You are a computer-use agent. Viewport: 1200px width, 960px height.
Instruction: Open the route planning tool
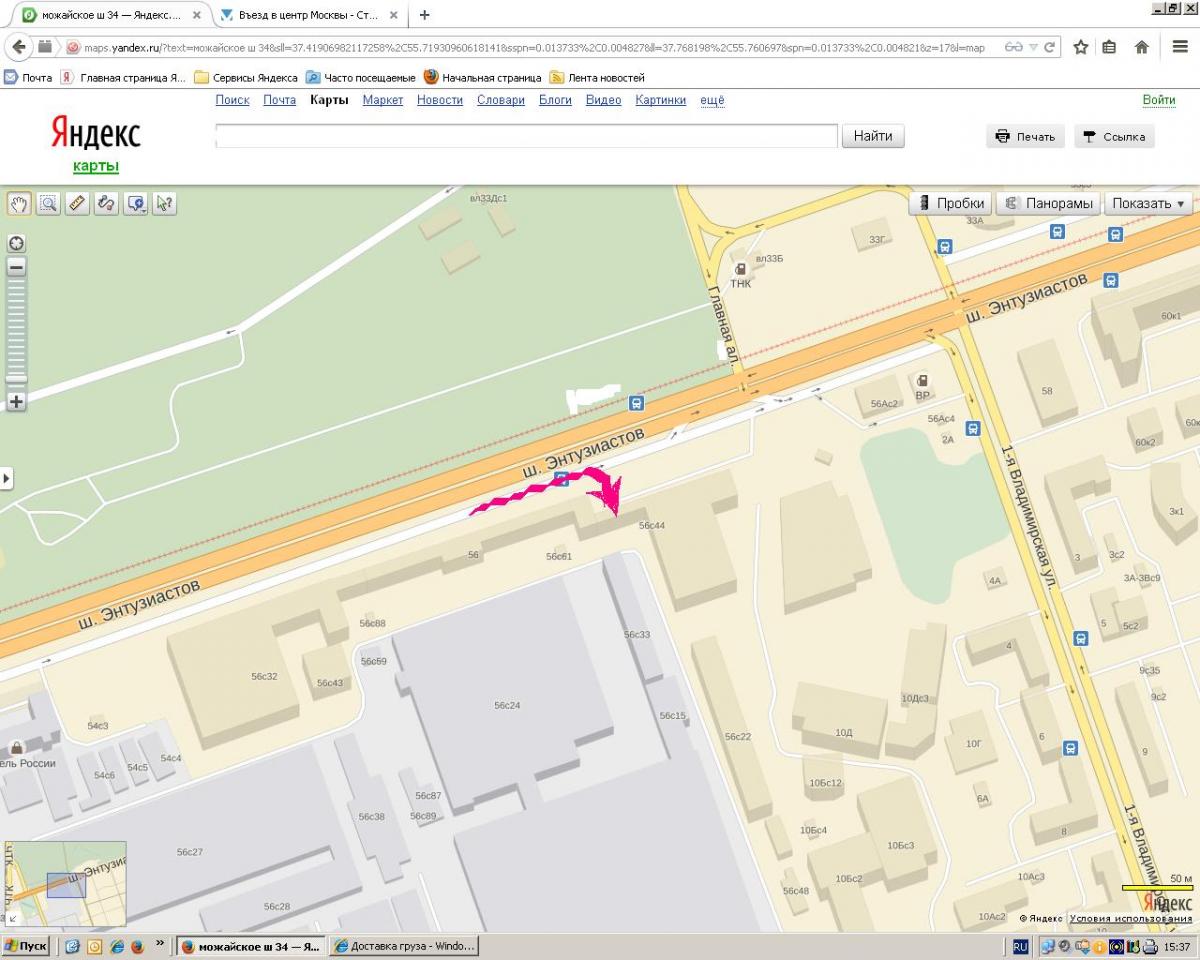pos(106,203)
